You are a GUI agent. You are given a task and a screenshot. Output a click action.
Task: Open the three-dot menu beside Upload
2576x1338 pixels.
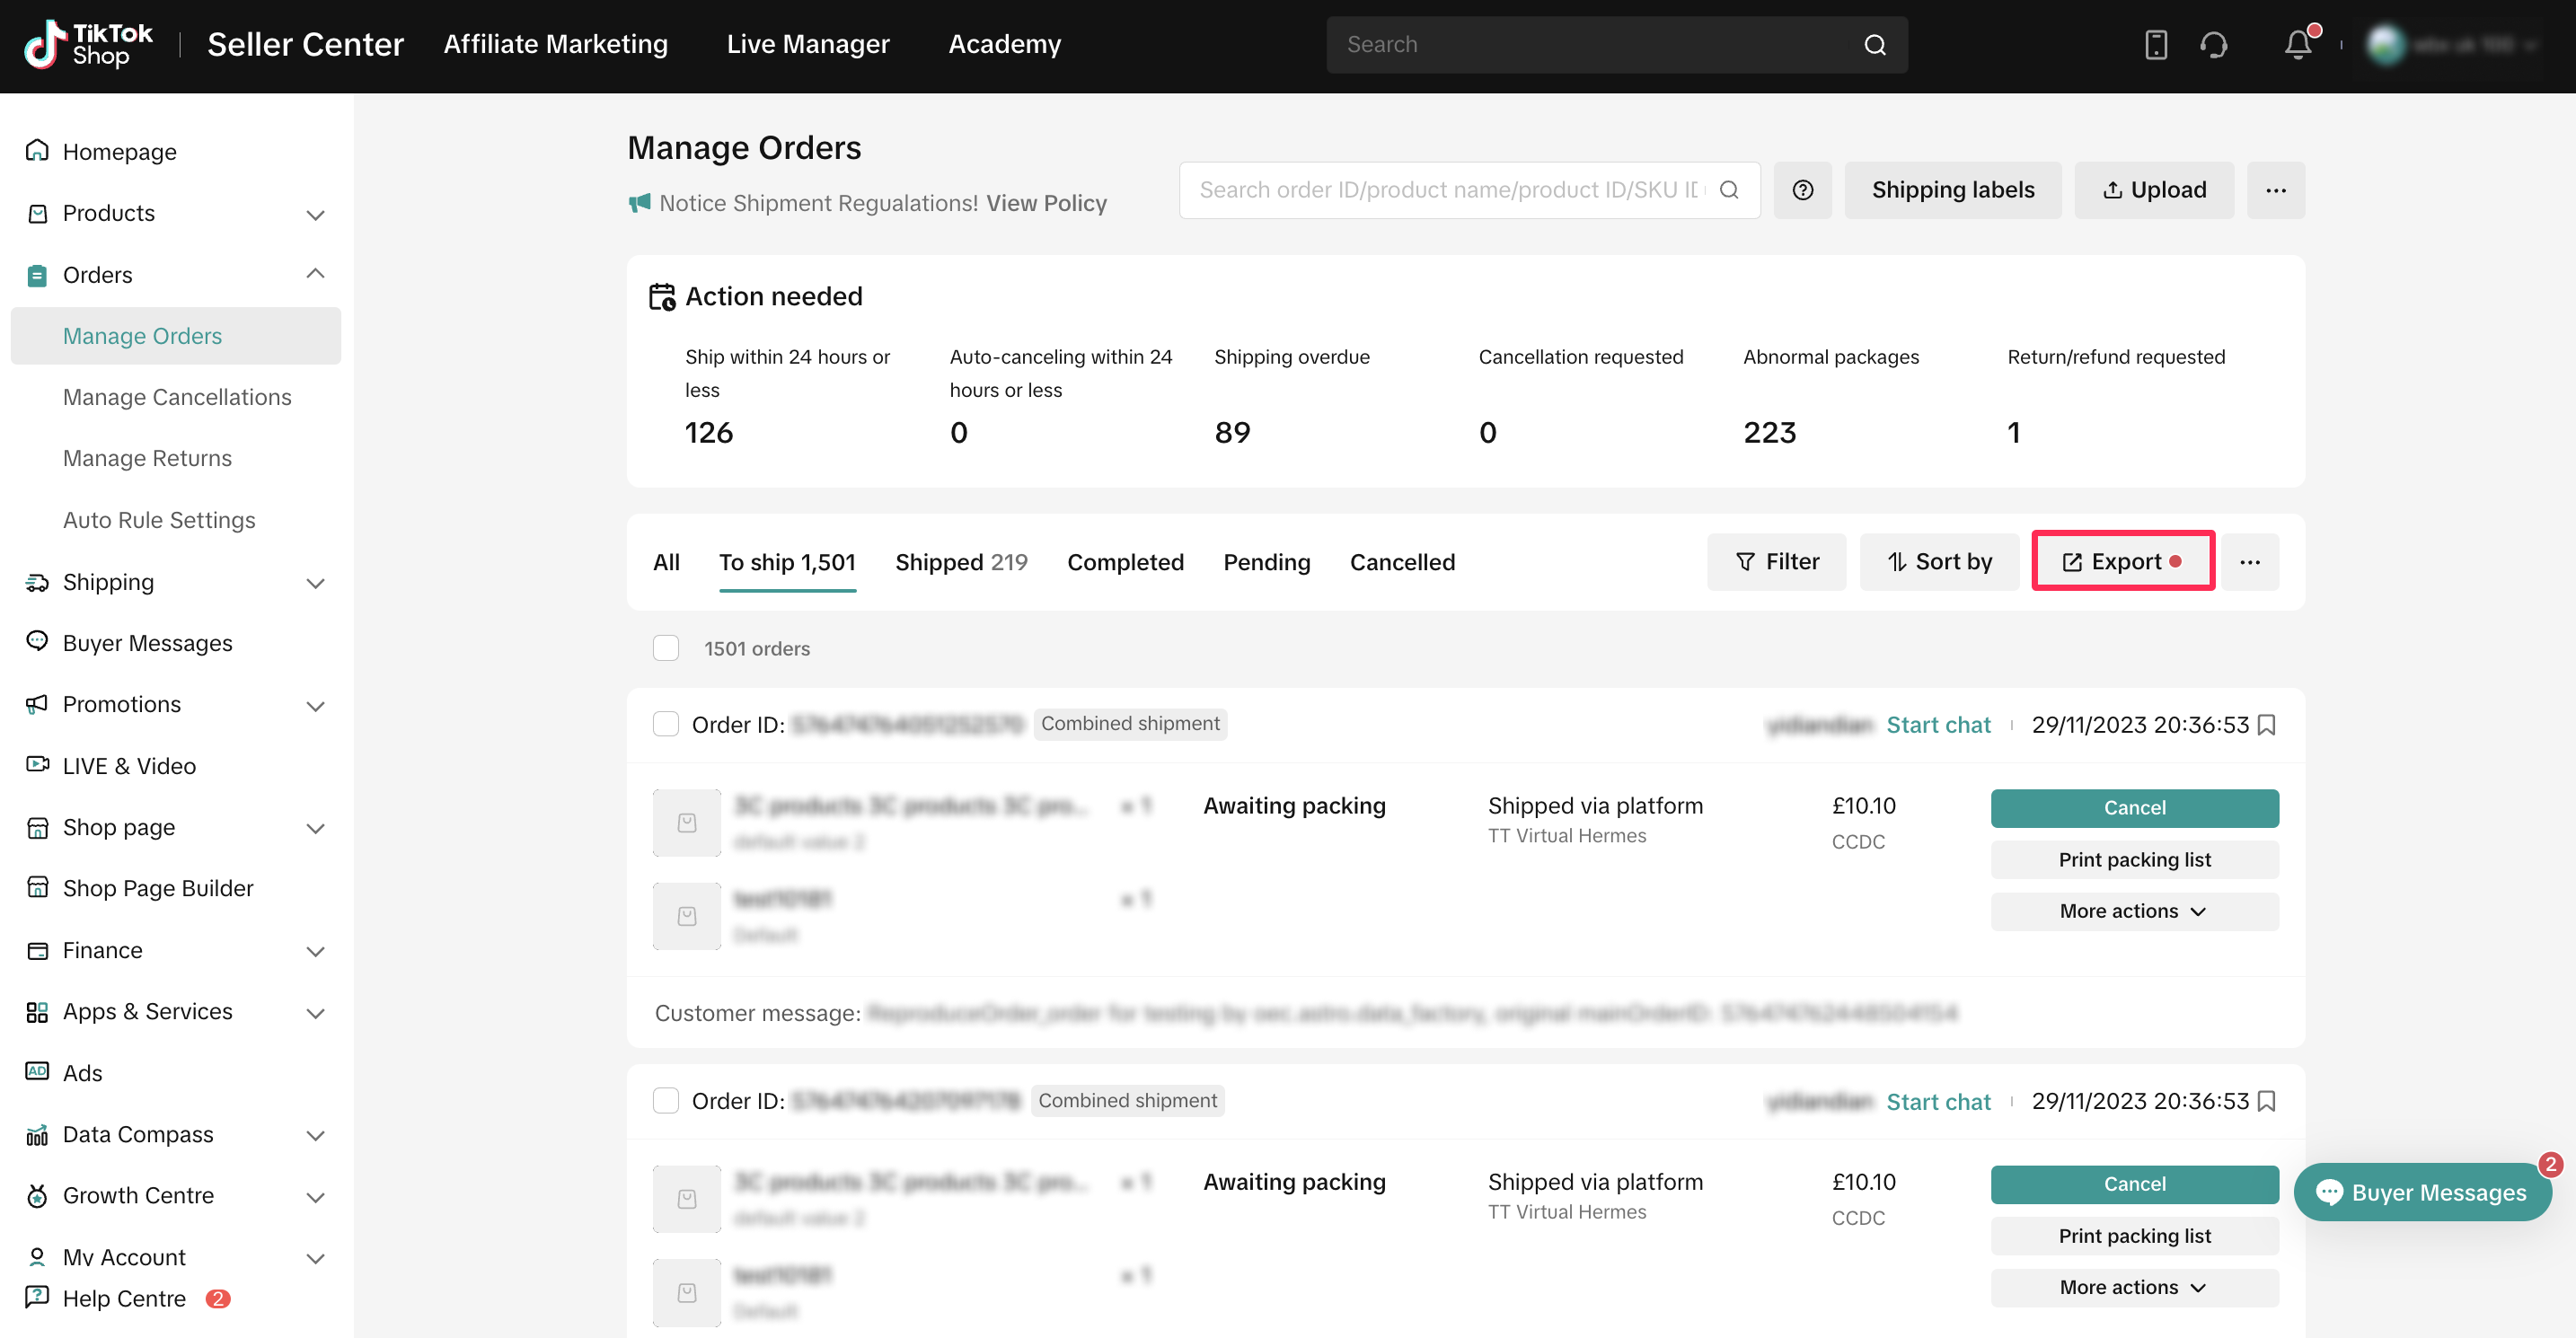(x=2275, y=190)
